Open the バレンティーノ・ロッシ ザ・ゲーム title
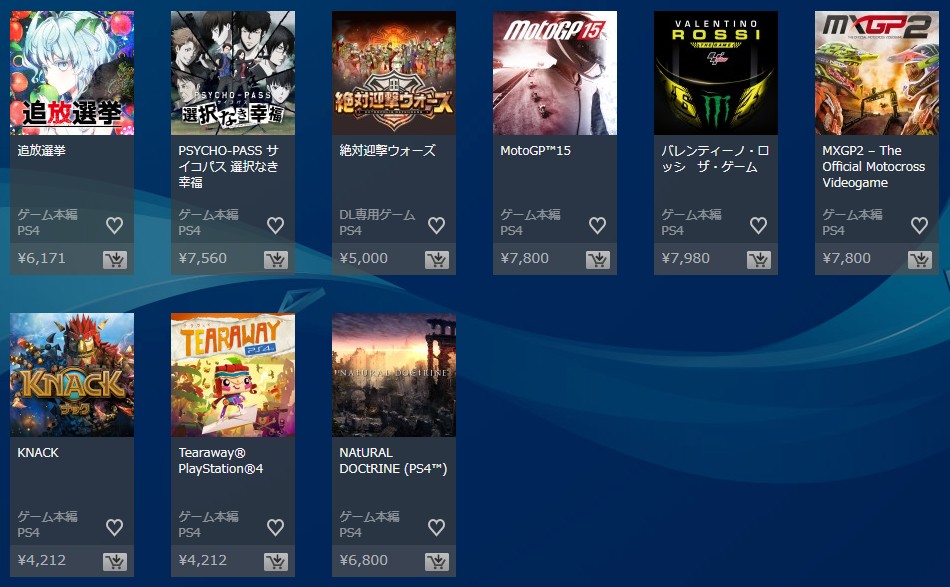This screenshot has width=950, height=587. tap(715, 159)
